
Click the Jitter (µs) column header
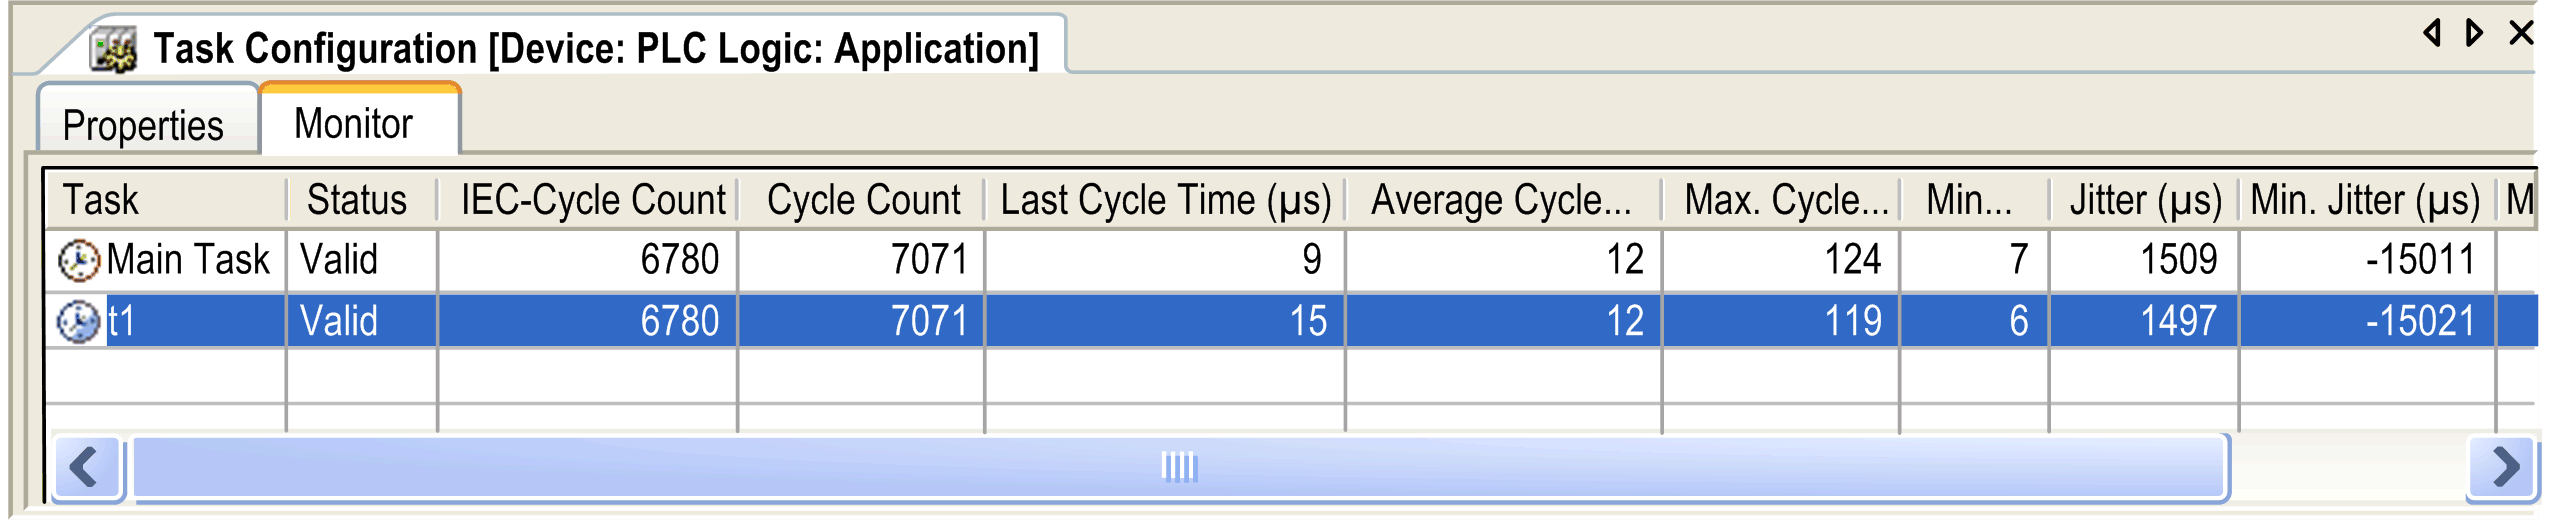tap(2145, 200)
